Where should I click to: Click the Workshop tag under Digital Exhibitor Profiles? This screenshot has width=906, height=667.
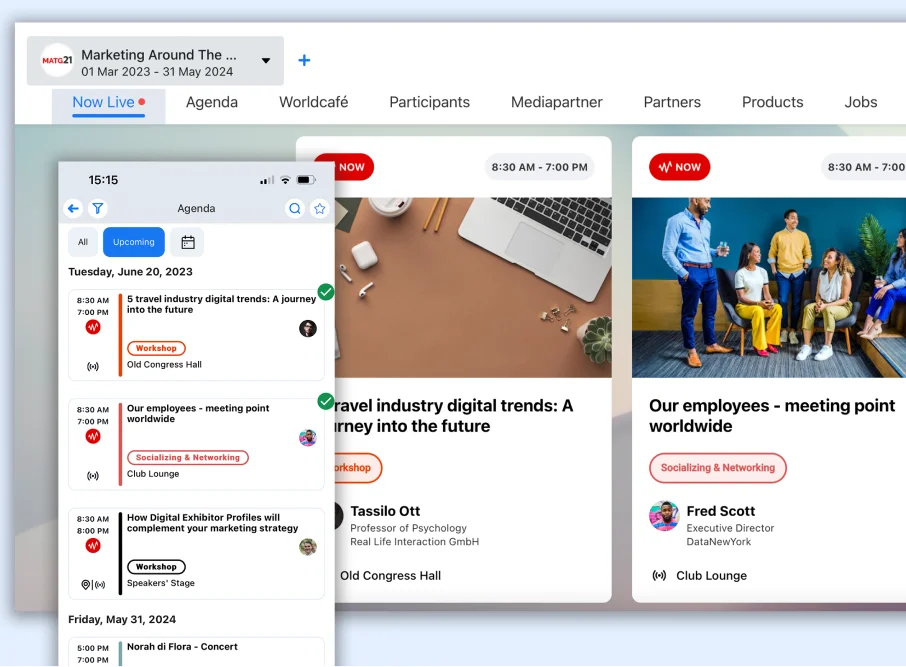[156, 567]
